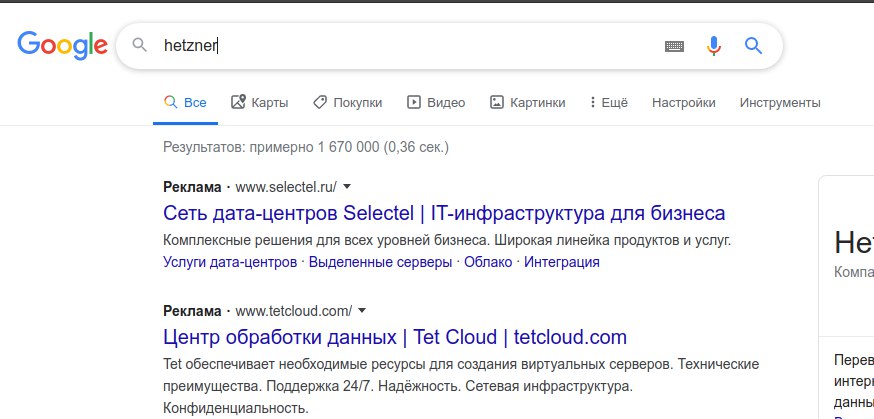This screenshot has width=874, height=419.
Task: Click the Selectel ad description text
Action: click(446, 241)
